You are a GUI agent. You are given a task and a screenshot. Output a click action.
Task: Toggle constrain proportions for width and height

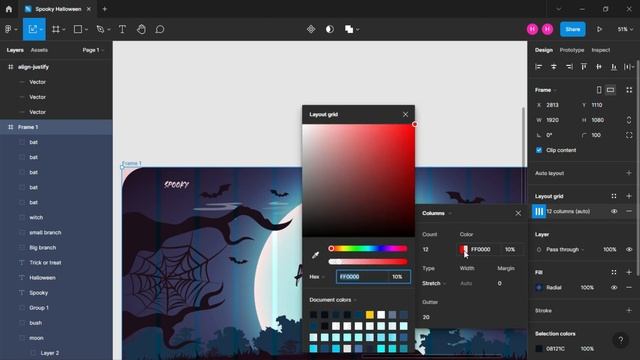coord(629,120)
